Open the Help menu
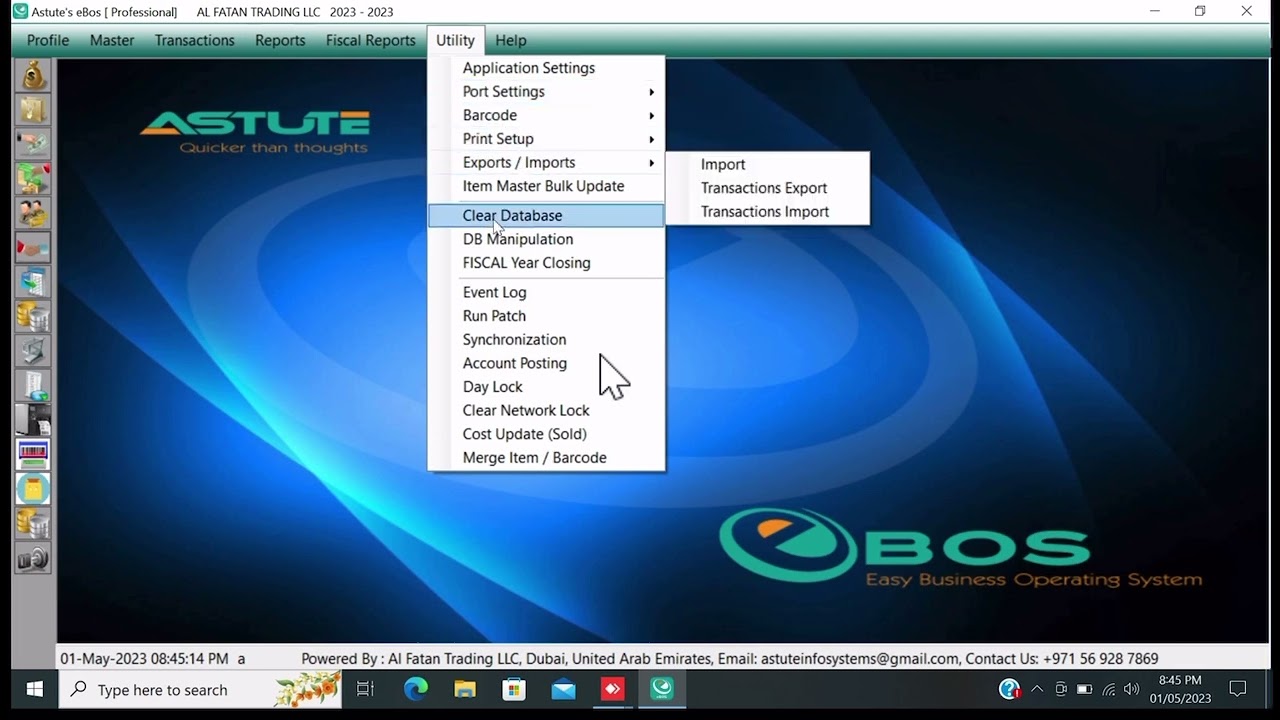The height and width of the screenshot is (720, 1280). (510, 40)
